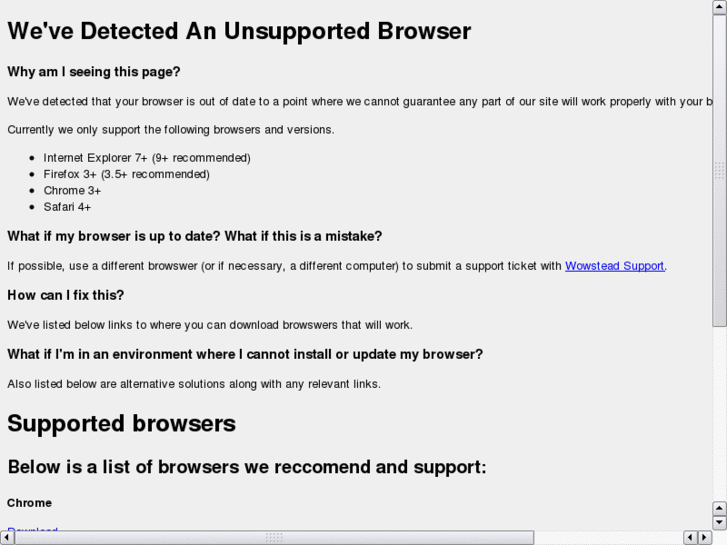Click the vertical scrollbar thumb

pyautogui.click(x=719, y=170)
